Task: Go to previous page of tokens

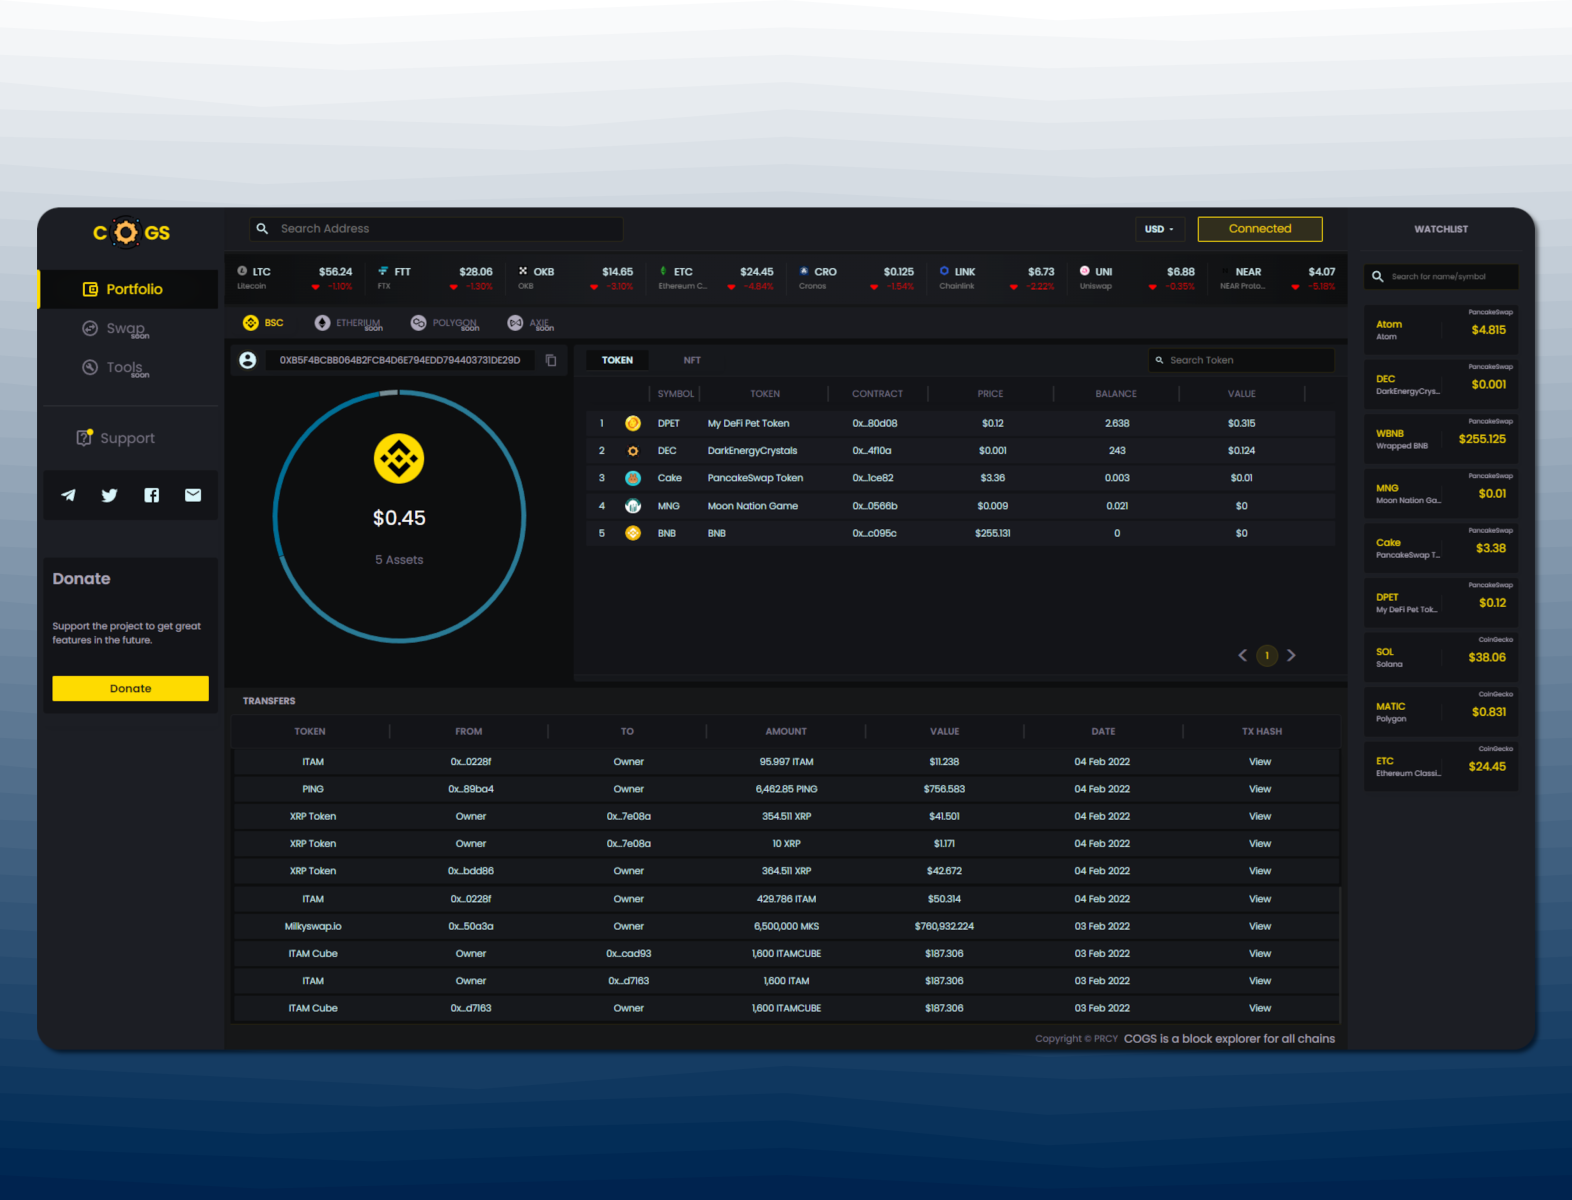Action: 1243,656
